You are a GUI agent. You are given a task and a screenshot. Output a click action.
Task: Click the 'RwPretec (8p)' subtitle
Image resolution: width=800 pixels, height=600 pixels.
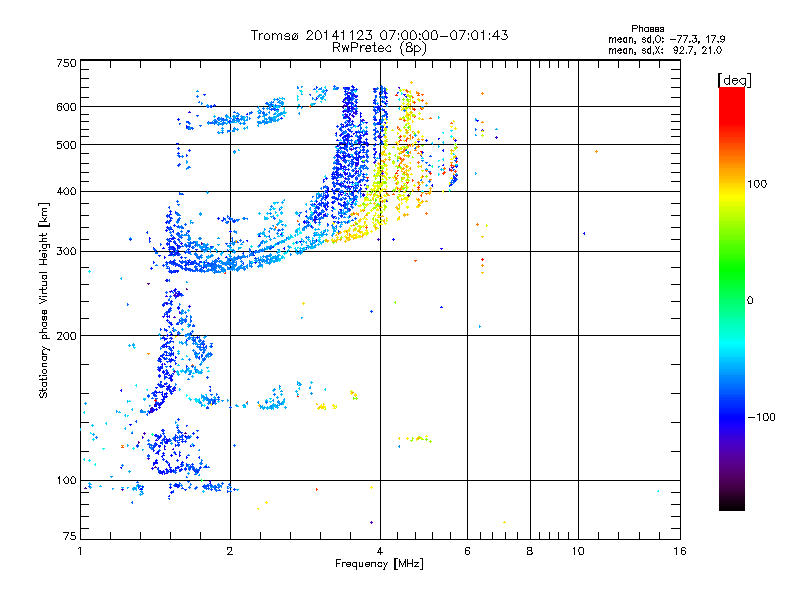379,48
